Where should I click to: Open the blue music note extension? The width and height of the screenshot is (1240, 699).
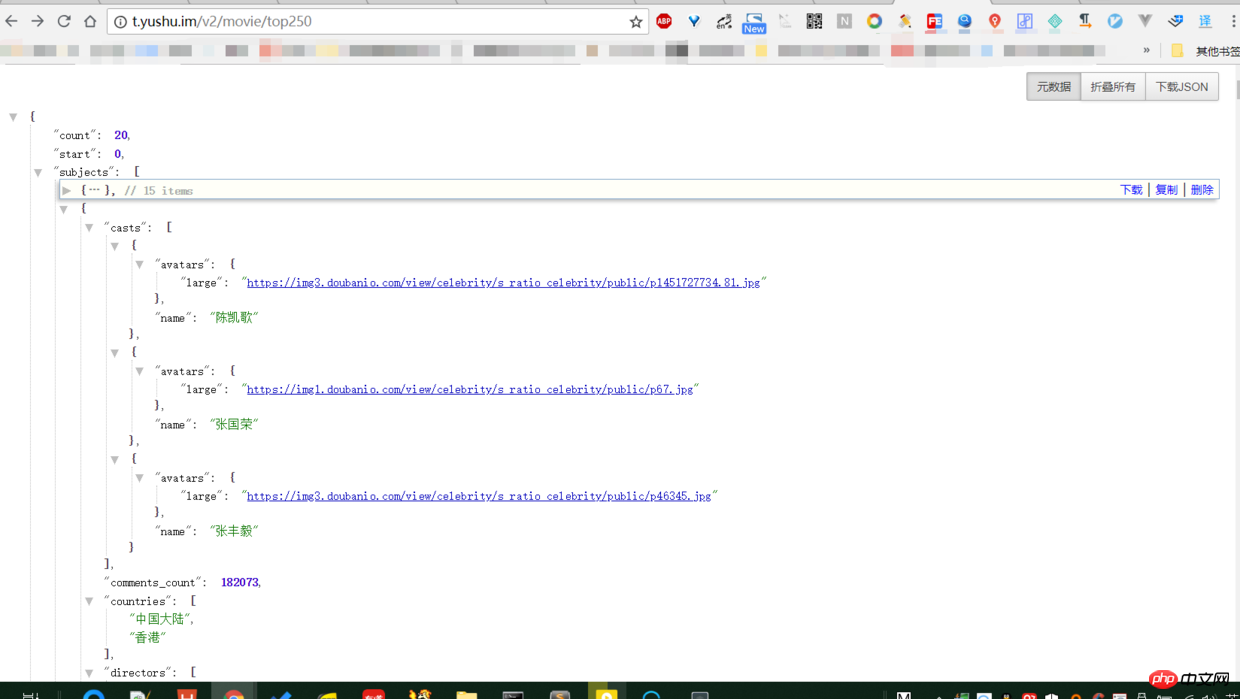1025,21
